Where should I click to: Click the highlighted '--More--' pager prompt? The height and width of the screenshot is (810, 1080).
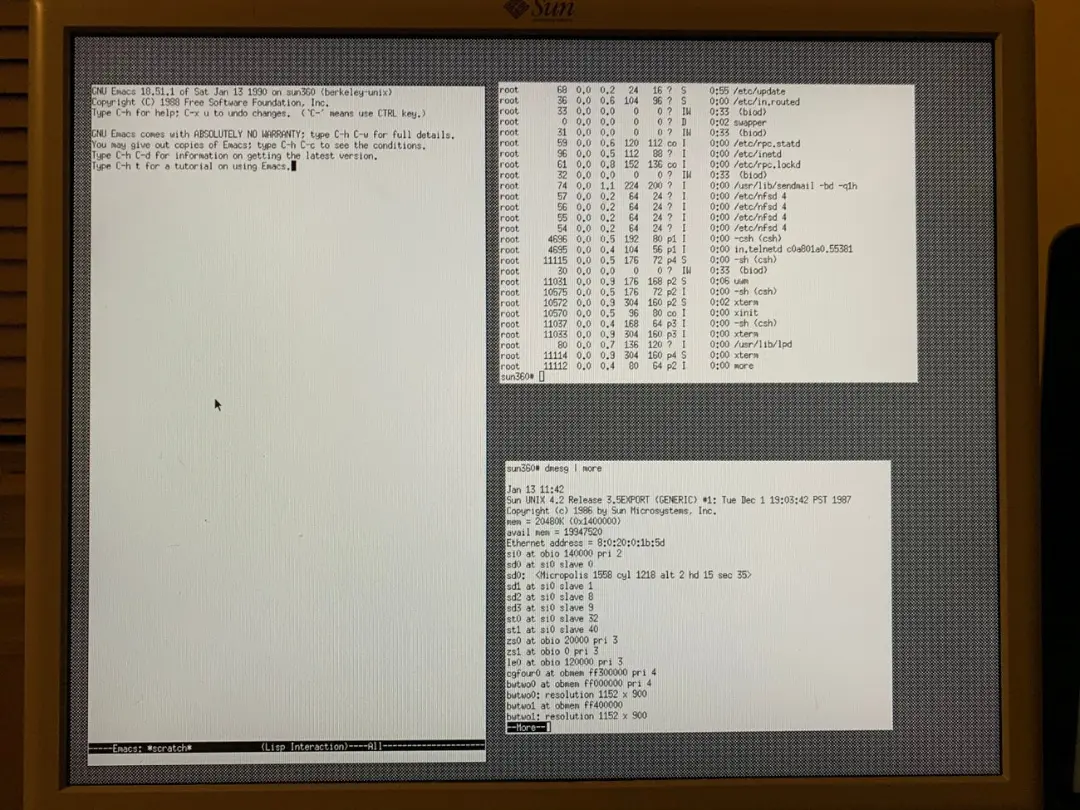[x=527, y=727]
